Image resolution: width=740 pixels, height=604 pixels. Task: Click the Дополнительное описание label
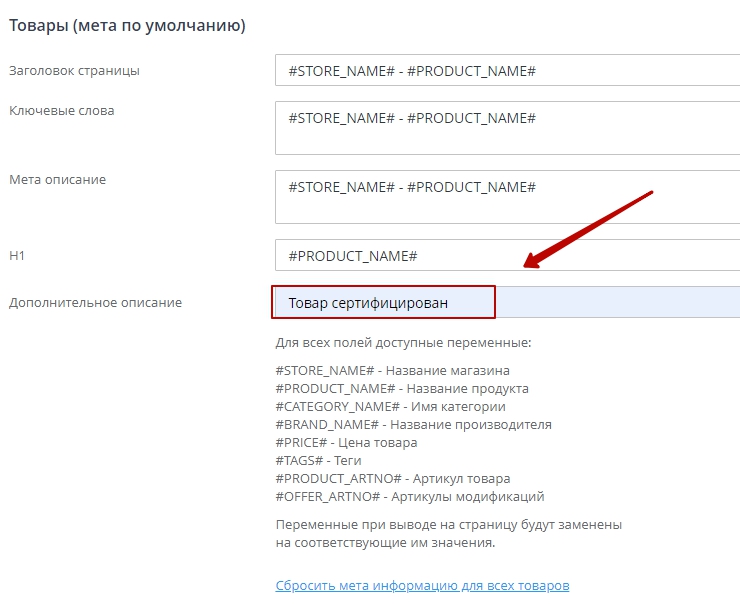click(95, 302)
